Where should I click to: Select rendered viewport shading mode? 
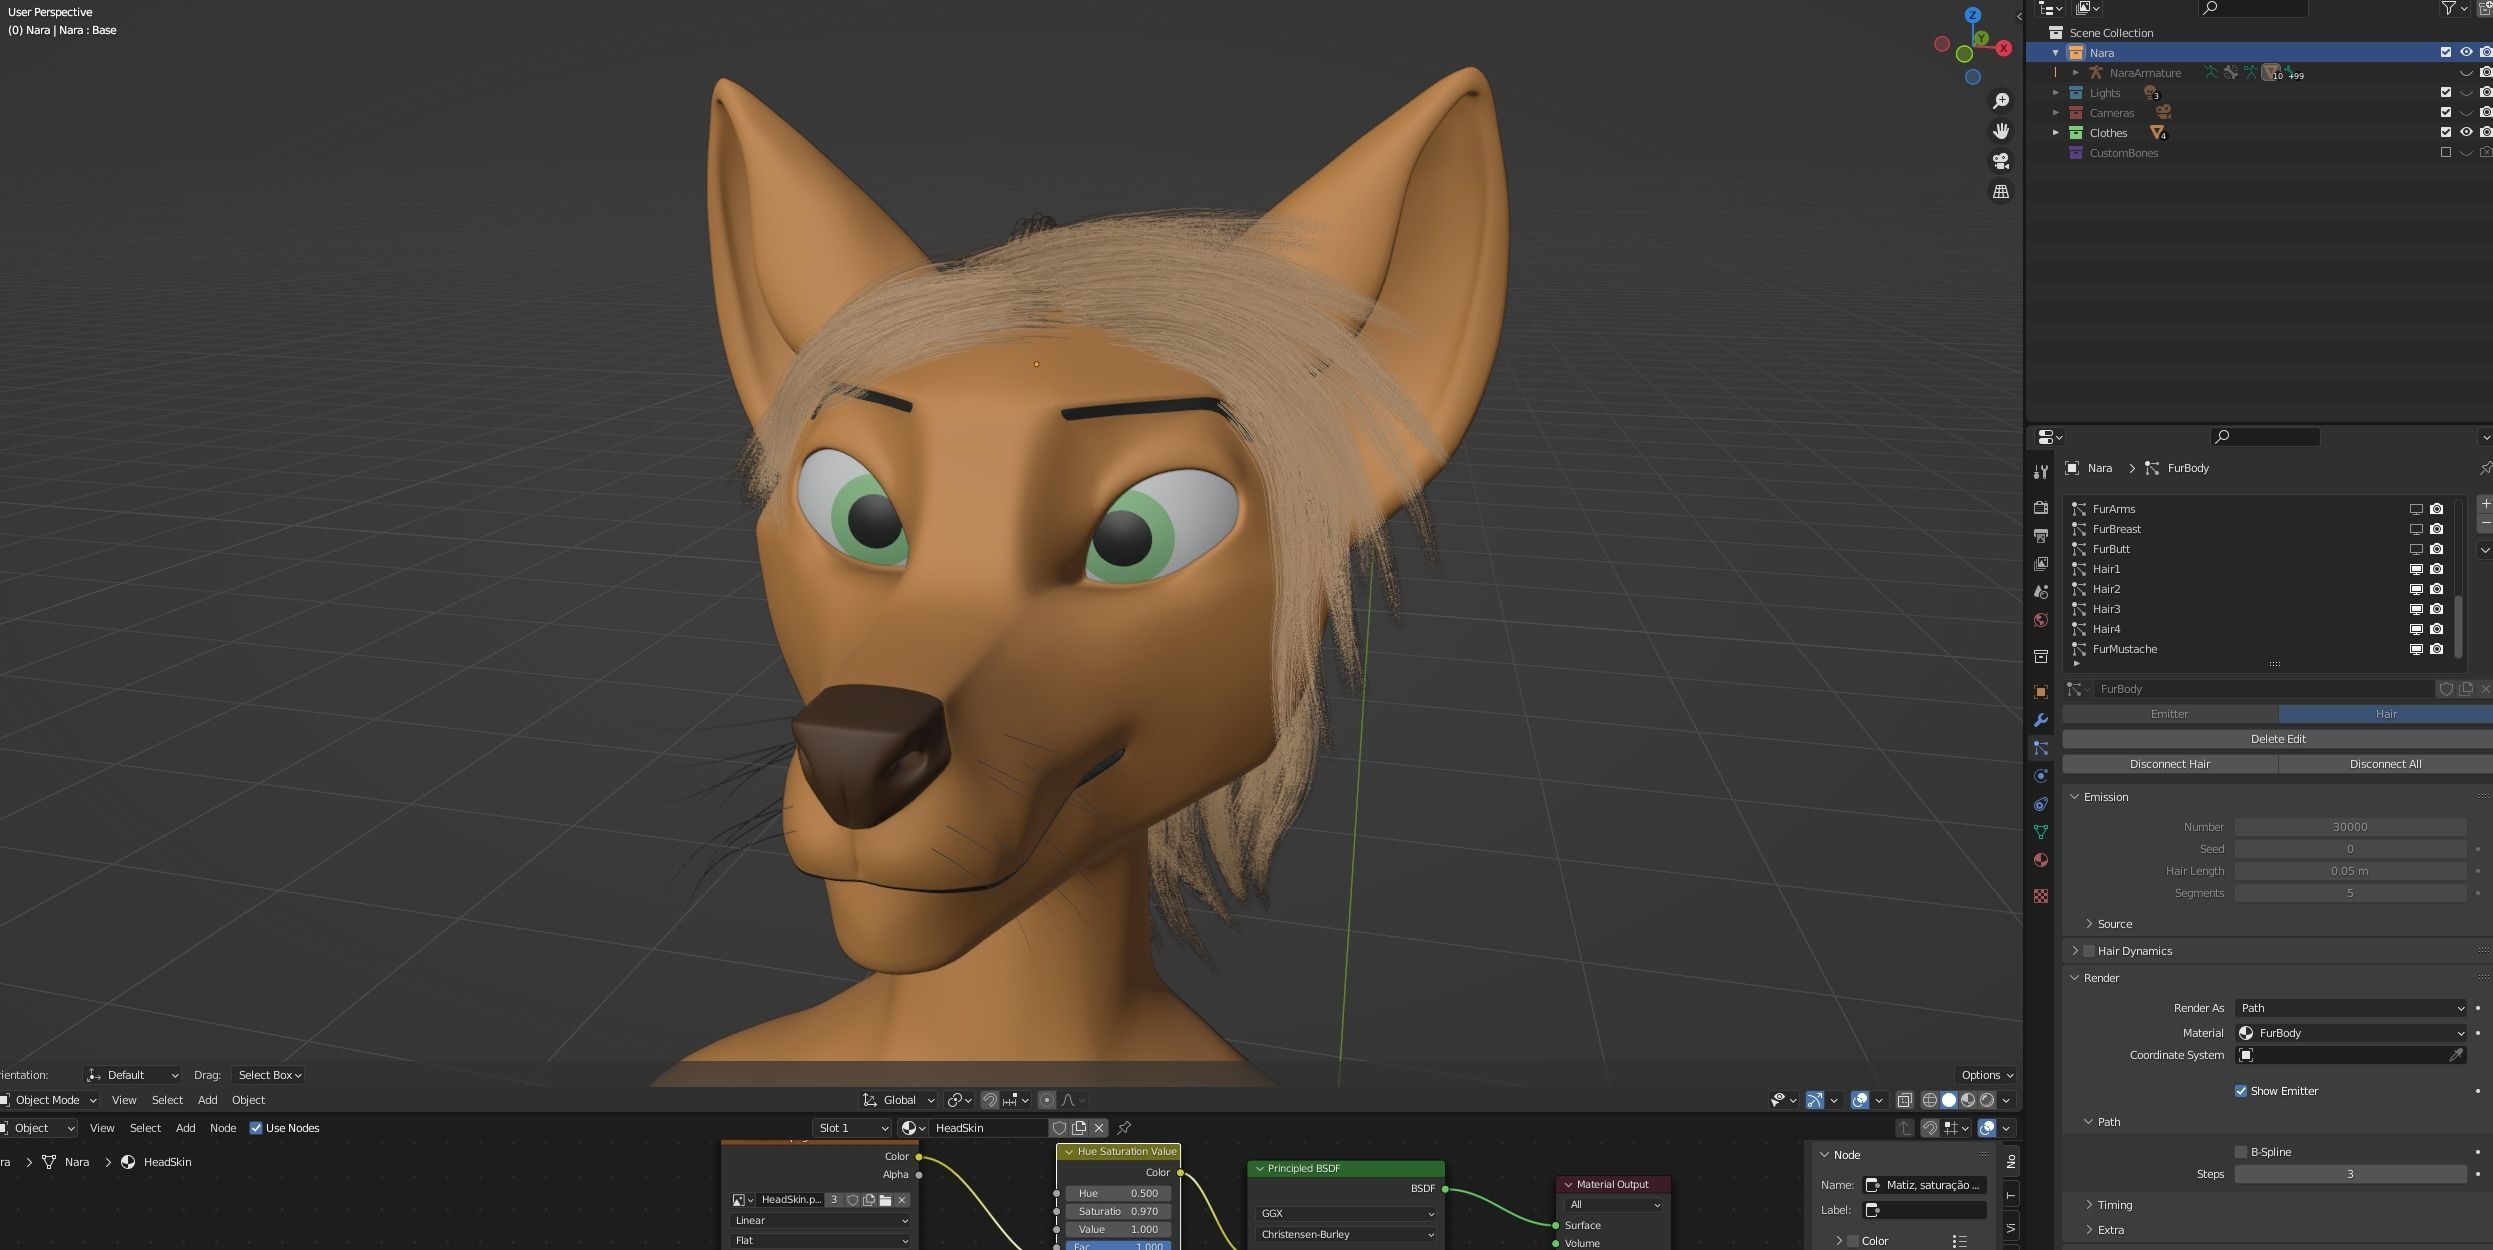coord(1987,1100)
